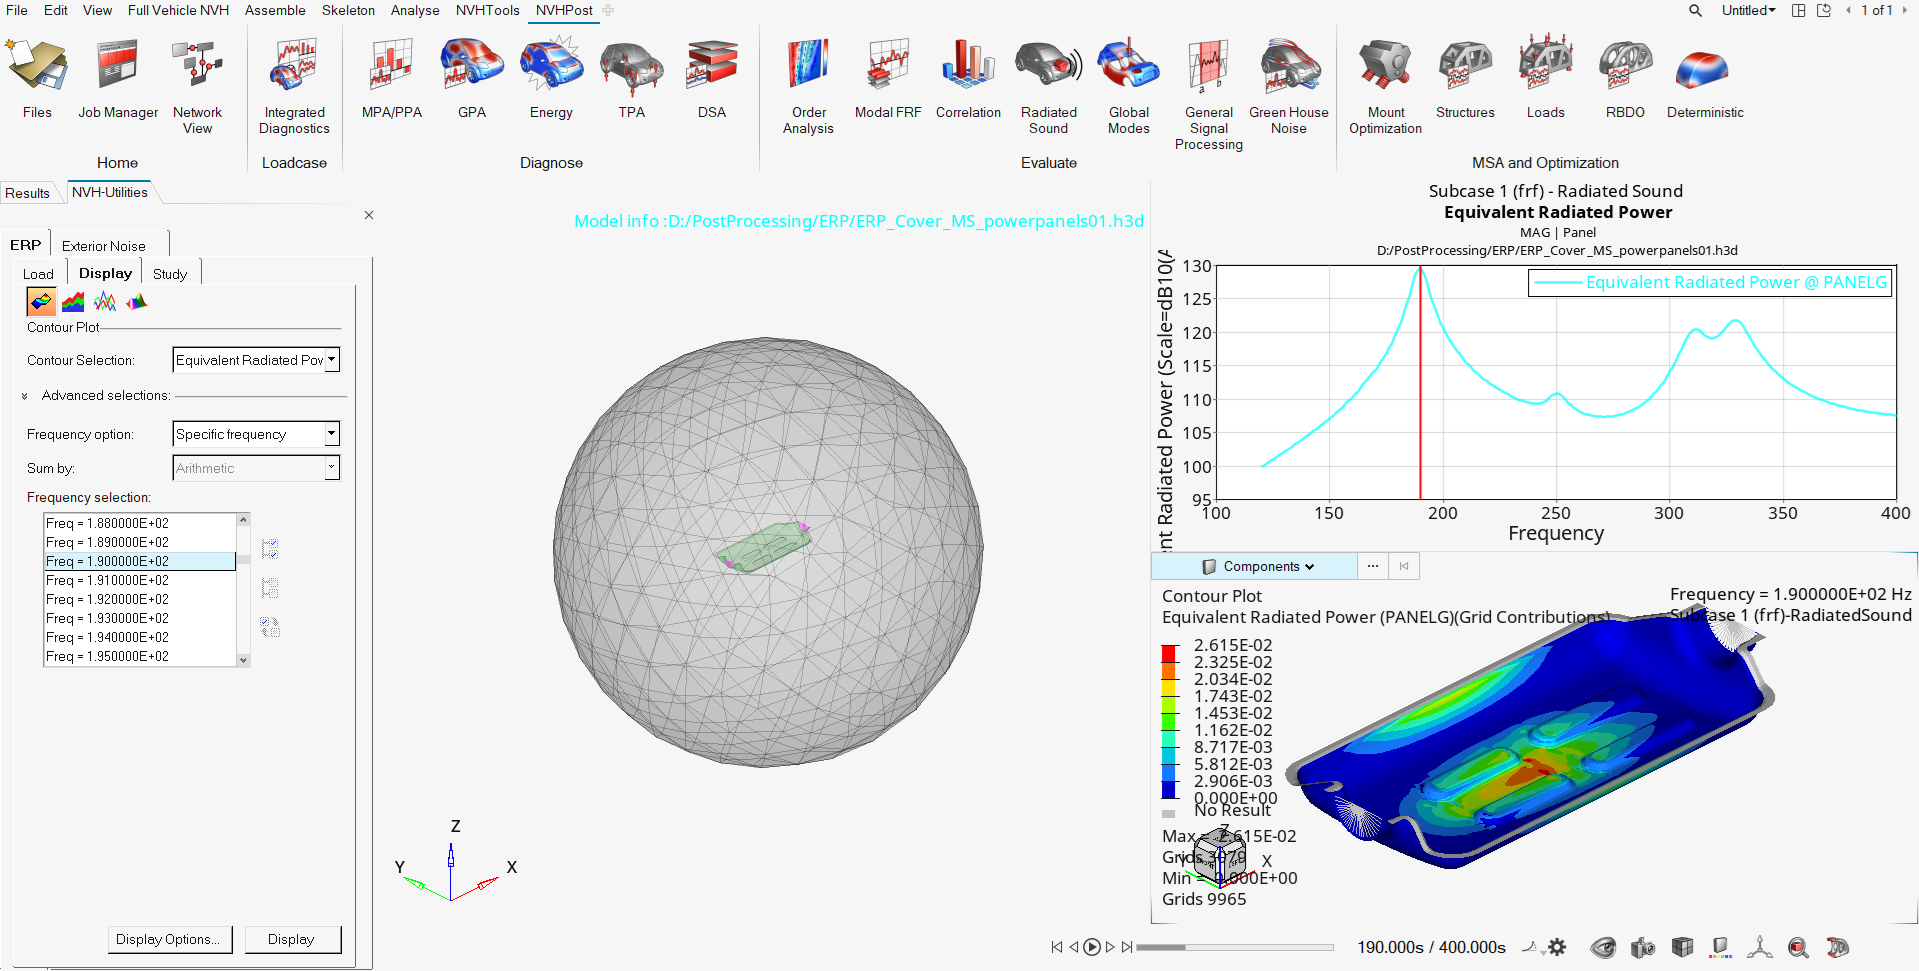Select Freq = 1.920000E+02 in the list
This screenshot has width=1919, height=971.
pos(140,599)
